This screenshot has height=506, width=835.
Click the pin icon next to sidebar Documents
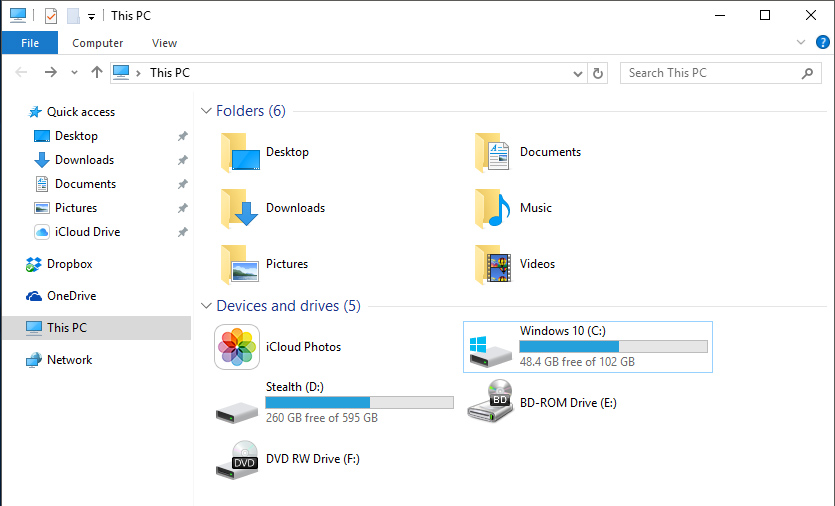(x=183, y=184)
